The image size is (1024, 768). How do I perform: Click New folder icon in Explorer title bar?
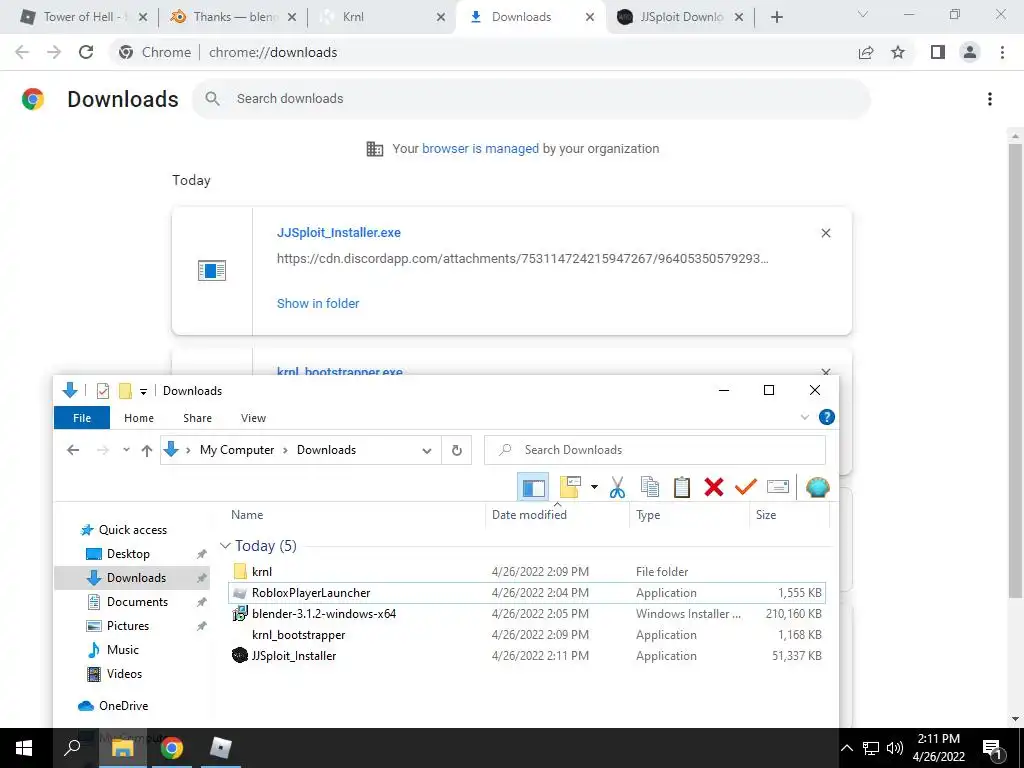click(x=125, y=391)
